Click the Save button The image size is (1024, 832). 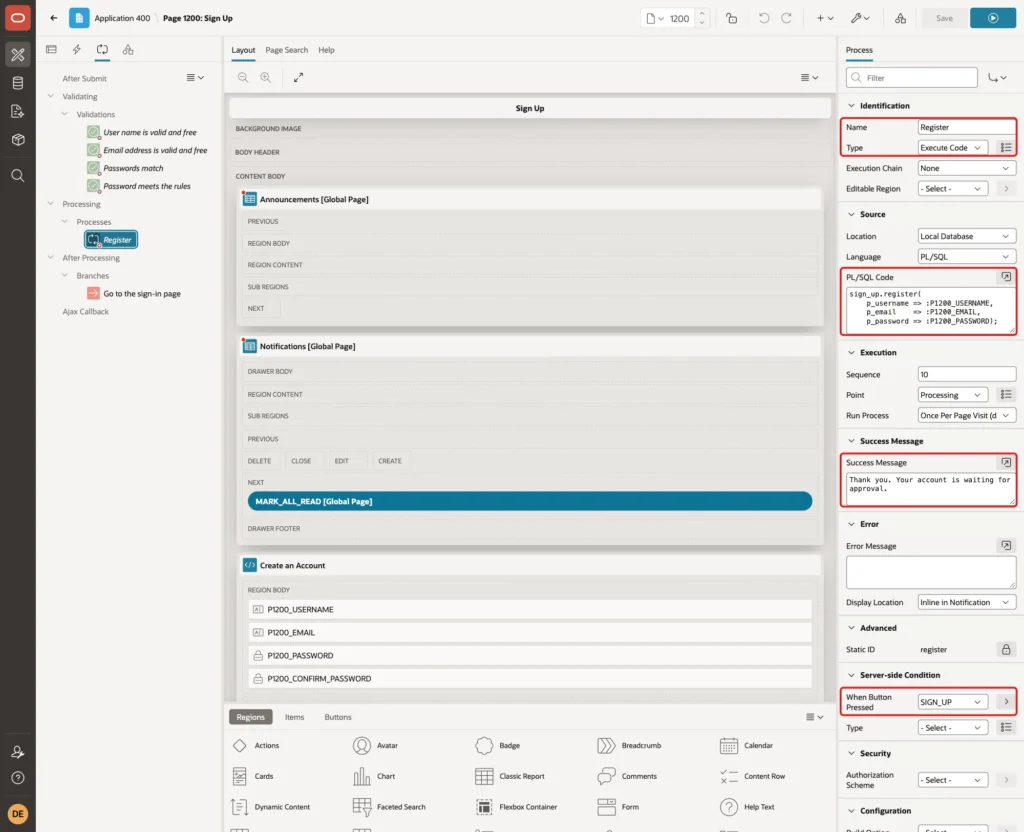[x=944, y=18]
